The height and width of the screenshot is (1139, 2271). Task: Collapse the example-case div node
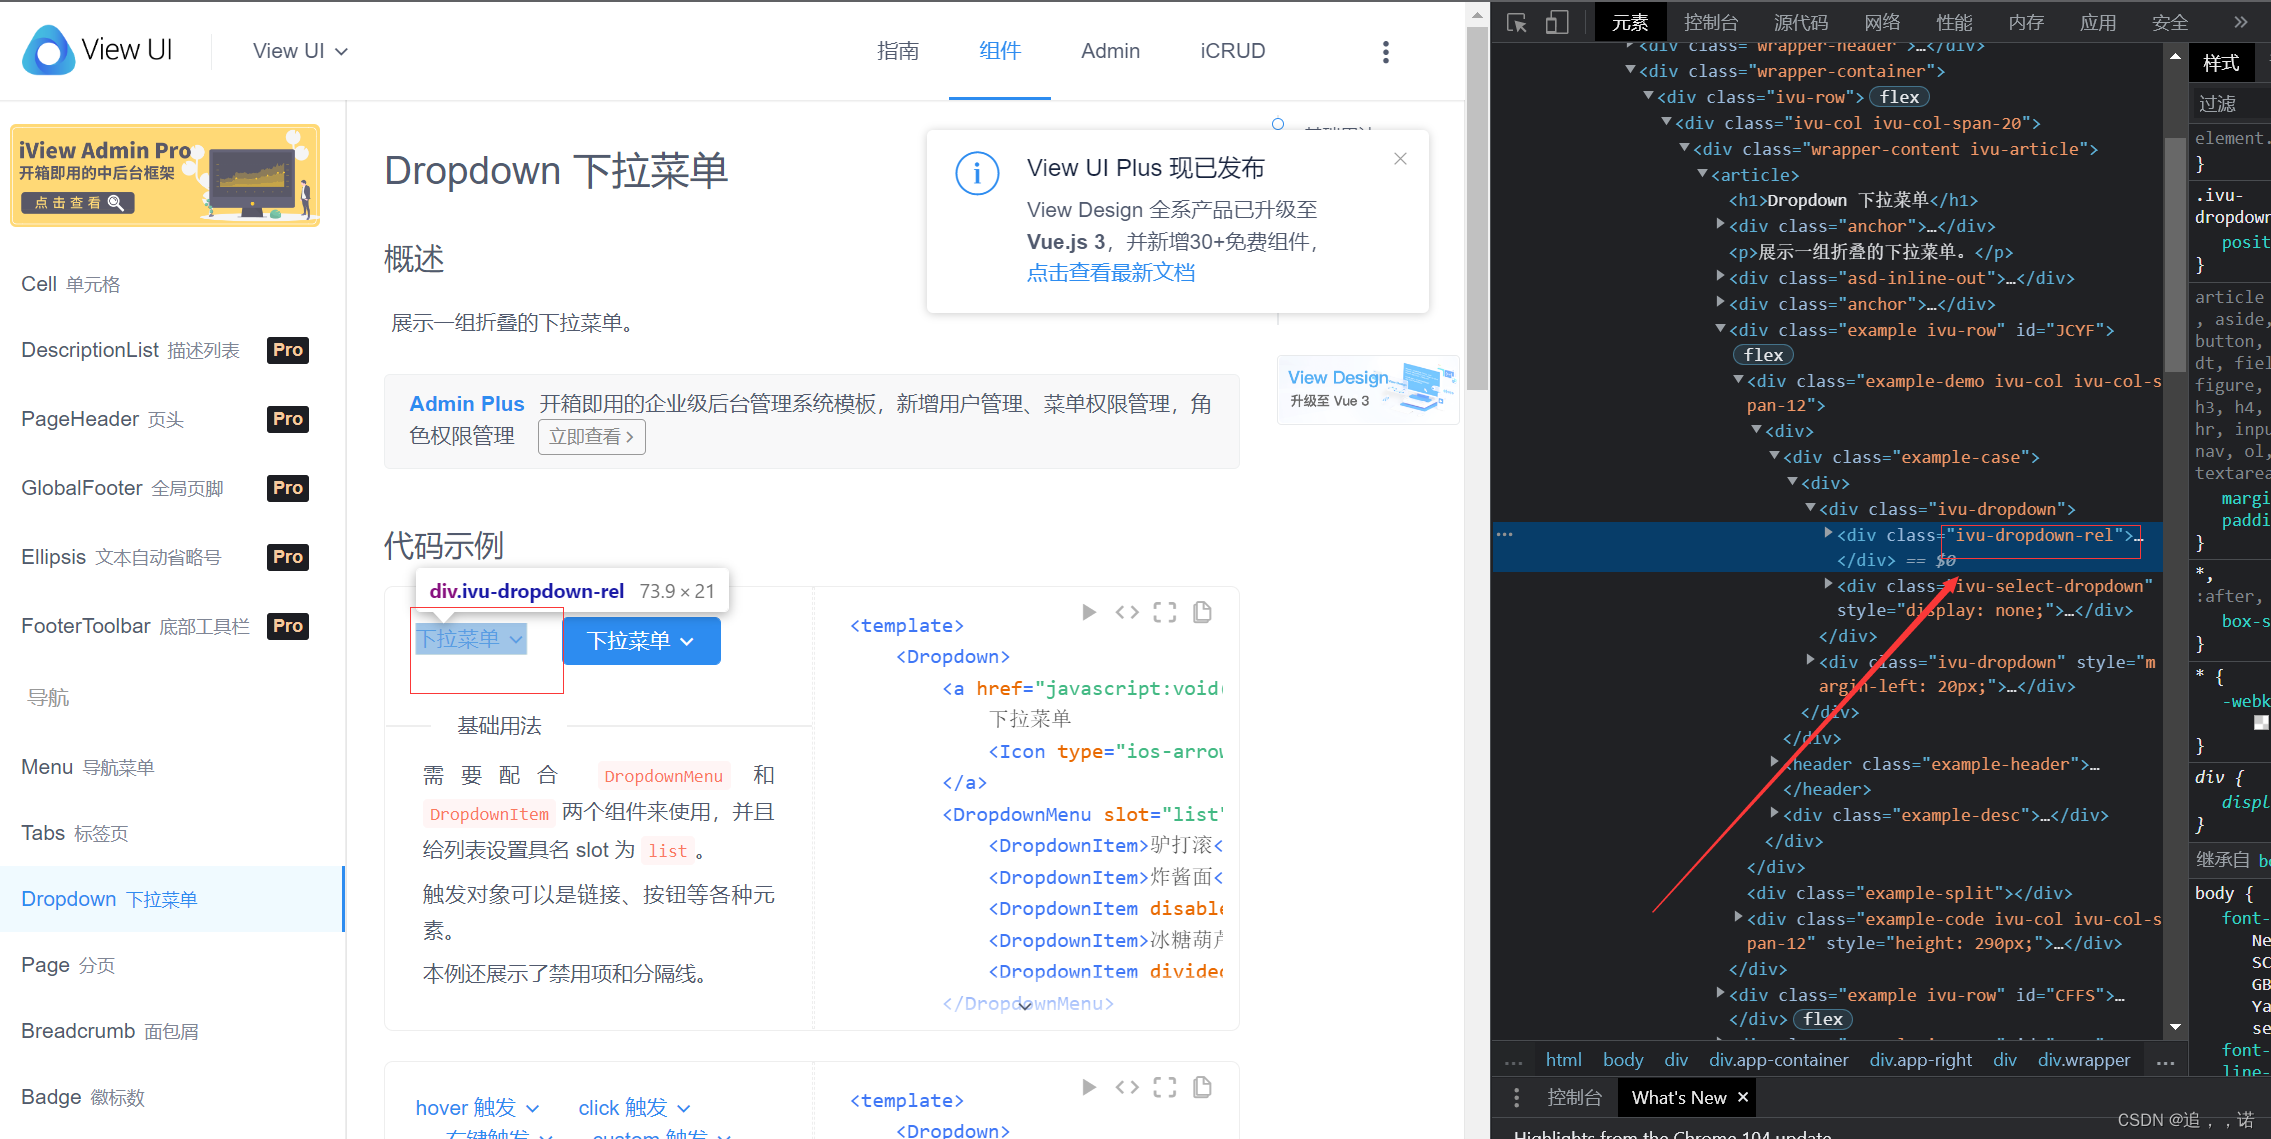tap(1774, 456)
